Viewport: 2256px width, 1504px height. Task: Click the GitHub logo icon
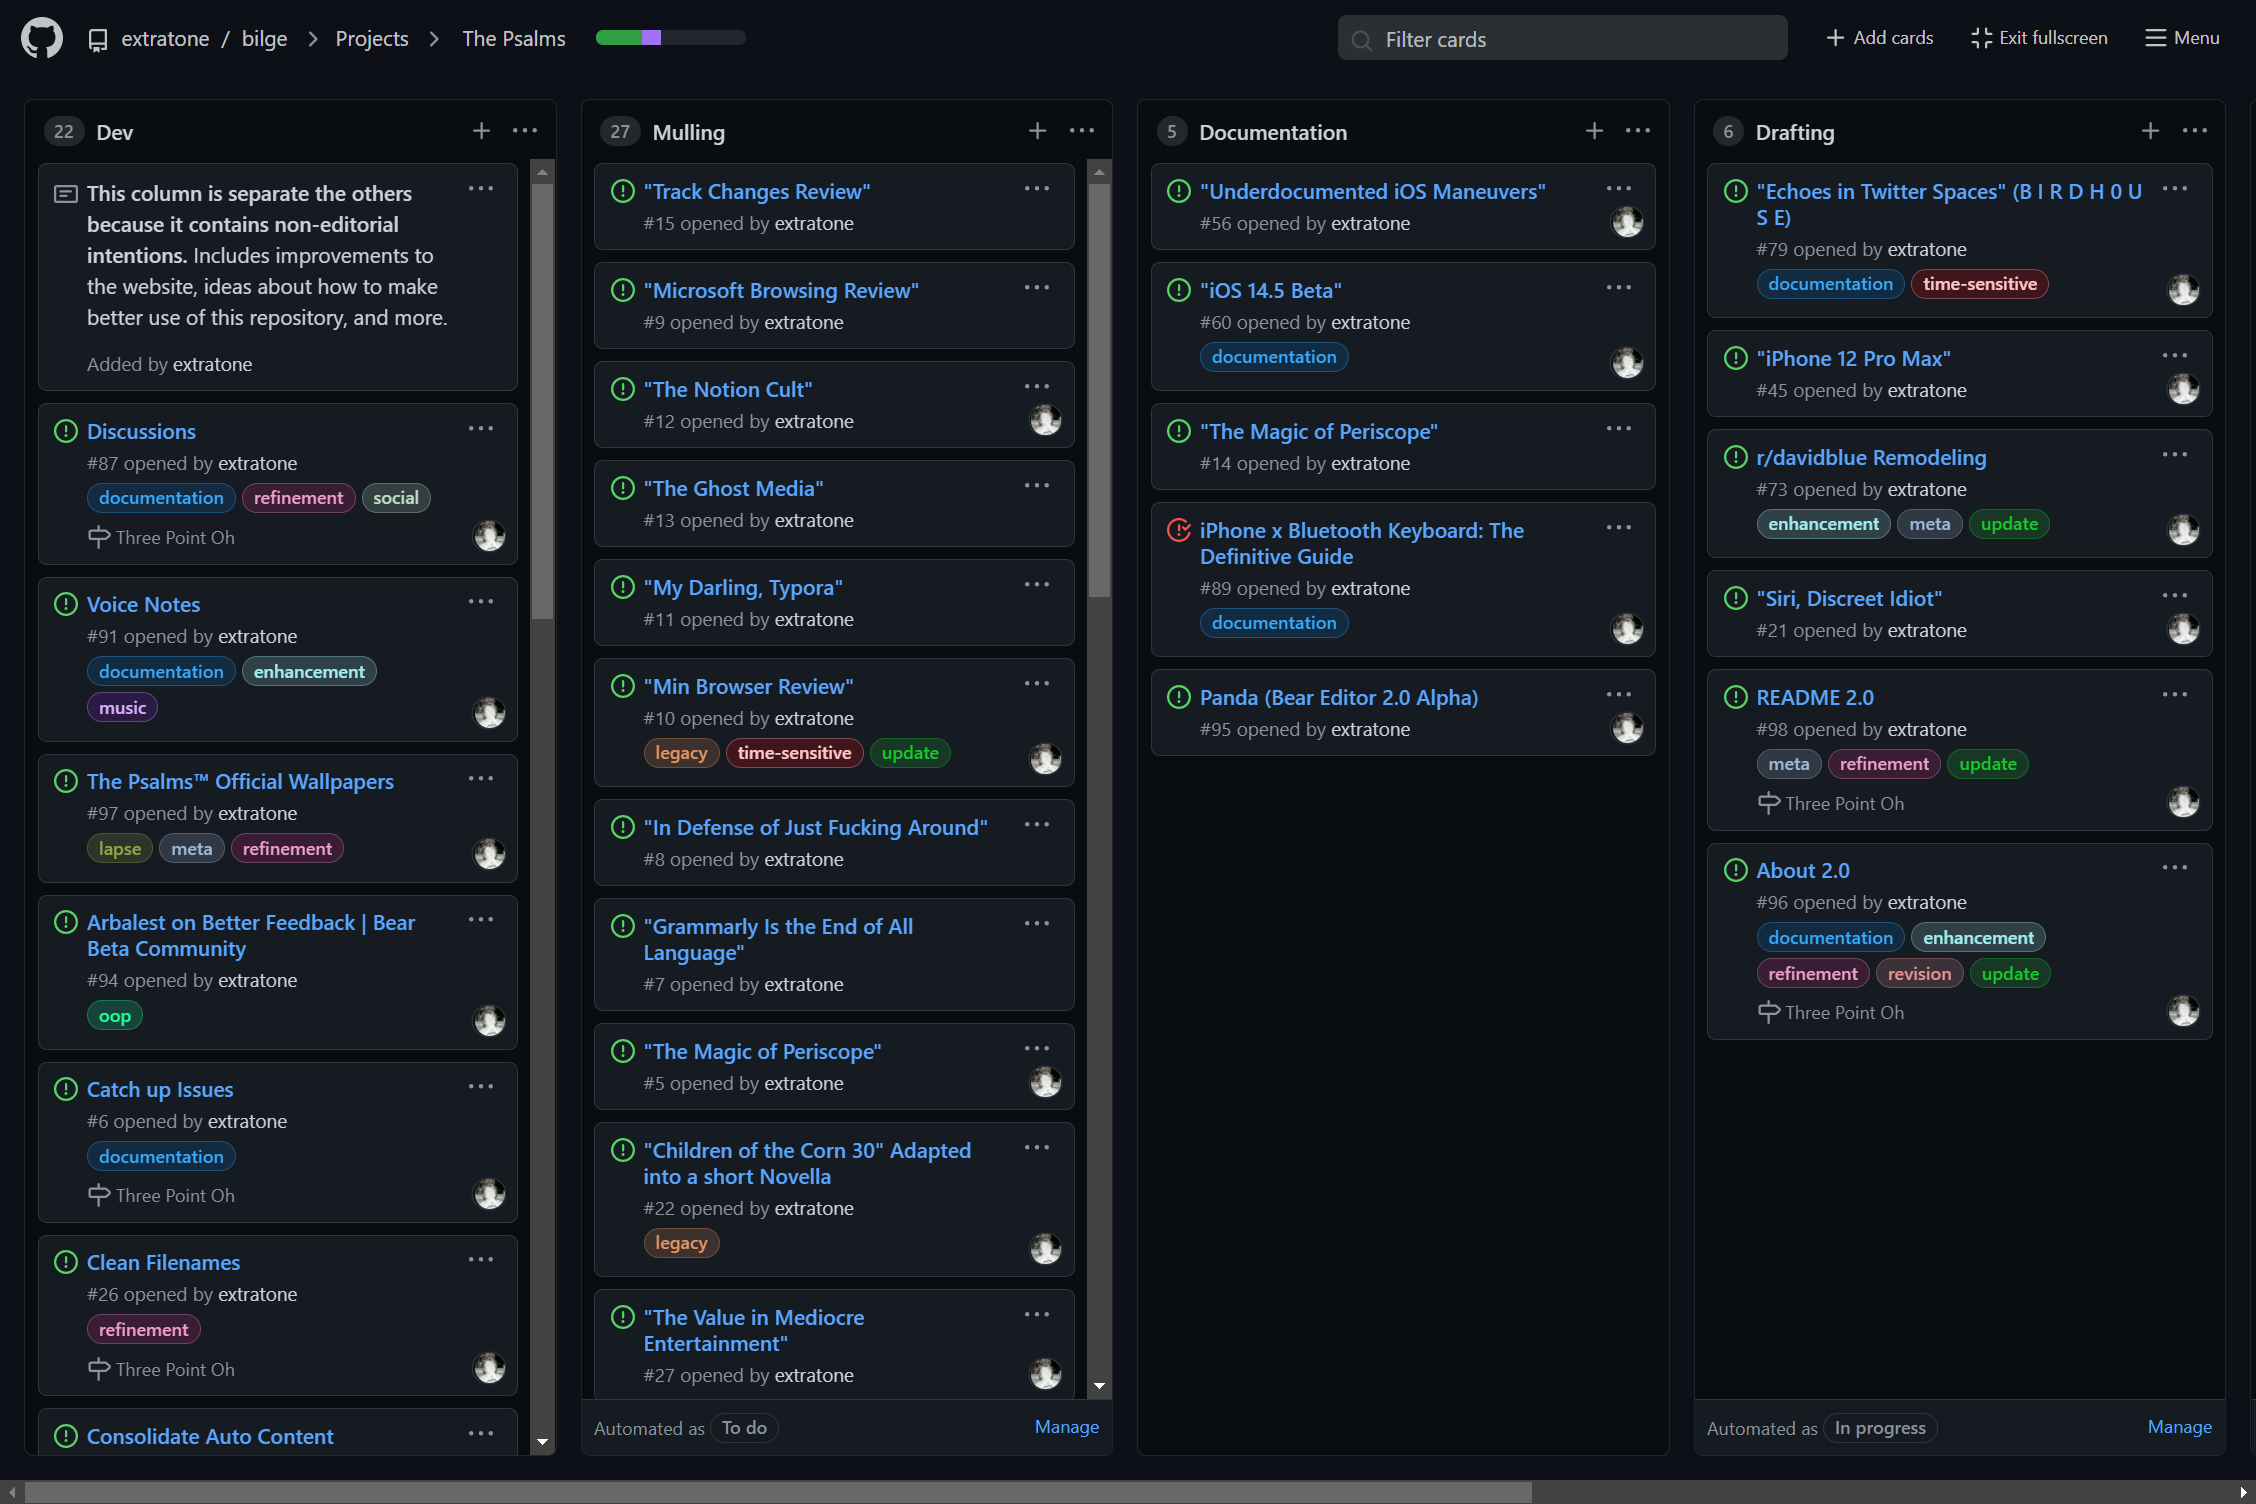[x=42, y=38]
